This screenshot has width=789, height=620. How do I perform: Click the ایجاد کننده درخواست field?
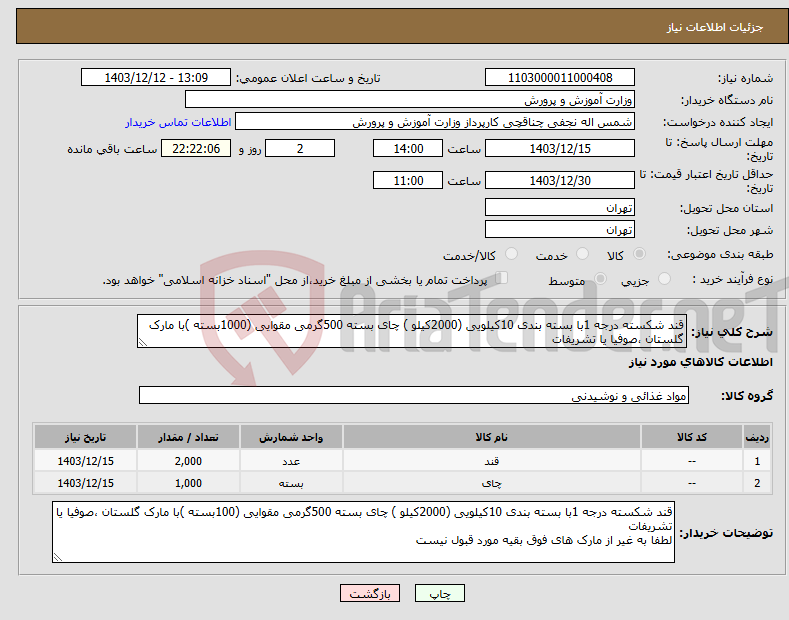[x=435, y=122]
